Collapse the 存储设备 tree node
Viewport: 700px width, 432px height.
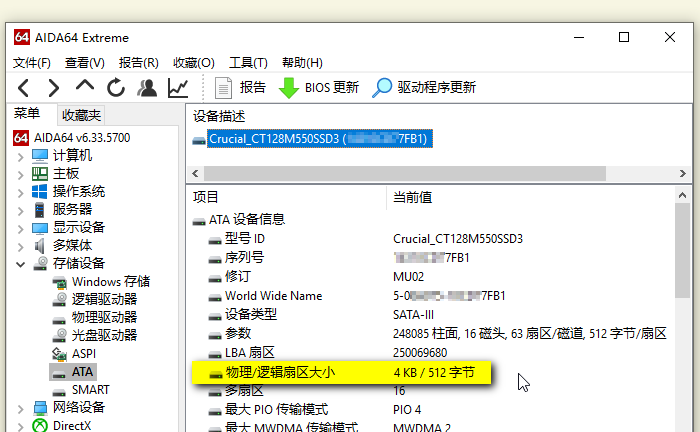[20, 264]
